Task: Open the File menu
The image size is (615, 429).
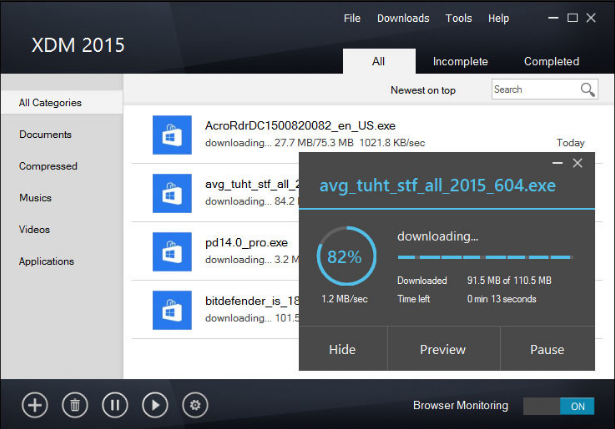Action: click(x=352, y=18)
